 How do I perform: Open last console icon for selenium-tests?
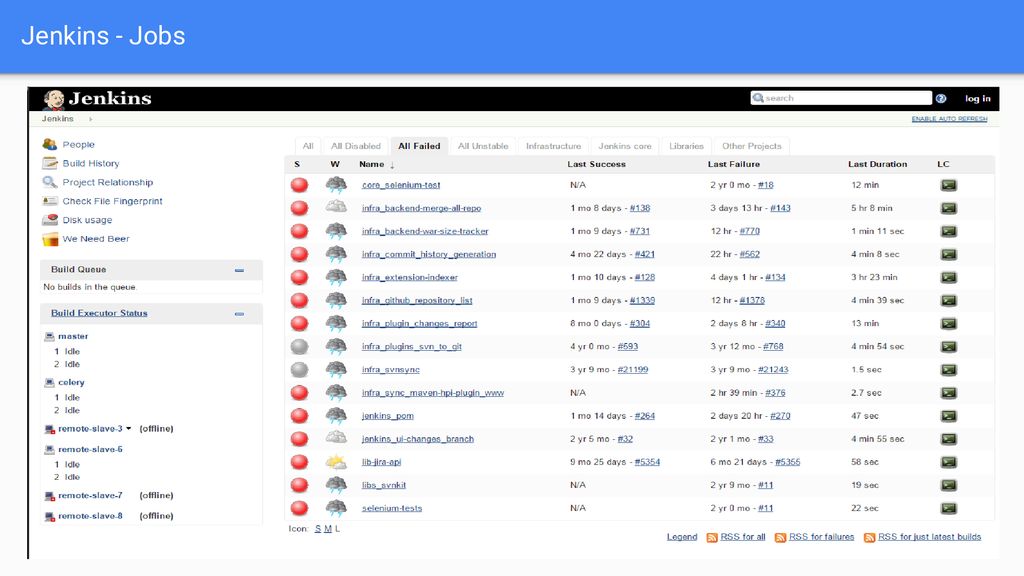[948, 508]
